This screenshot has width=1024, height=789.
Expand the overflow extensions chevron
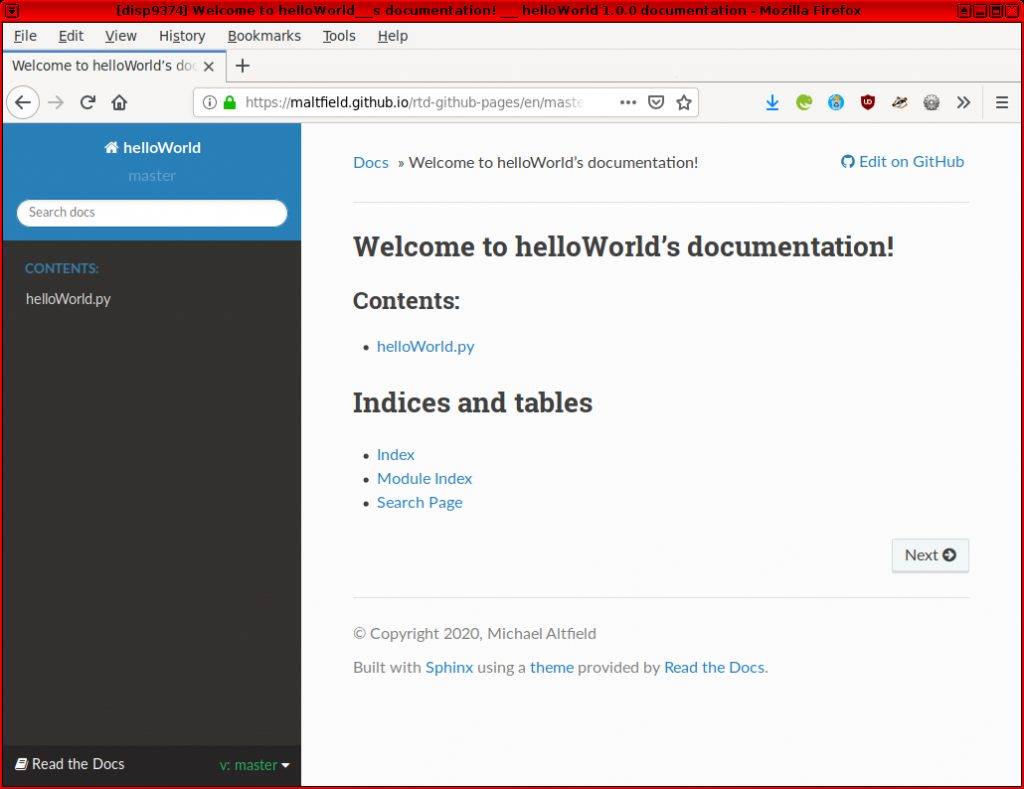(963, 102)
